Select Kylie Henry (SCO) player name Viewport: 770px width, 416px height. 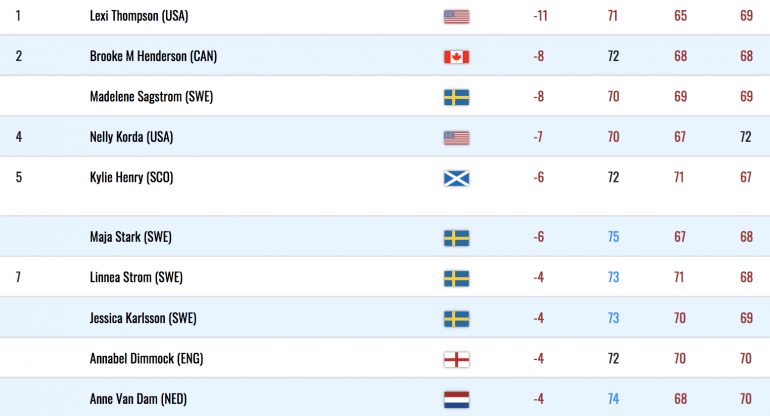(x=131, y=177)
